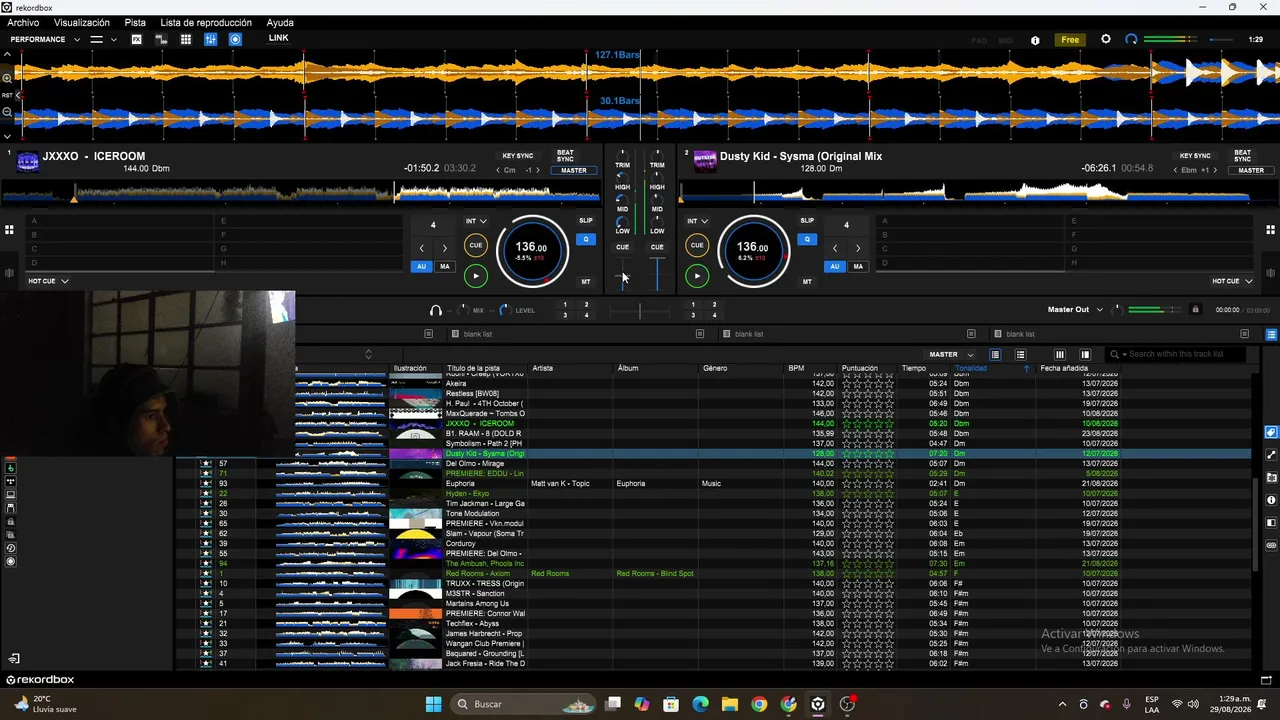The image size is (1280, 720).
Task: Enable SLIP mode on deck 1
Action: (586, 221)
